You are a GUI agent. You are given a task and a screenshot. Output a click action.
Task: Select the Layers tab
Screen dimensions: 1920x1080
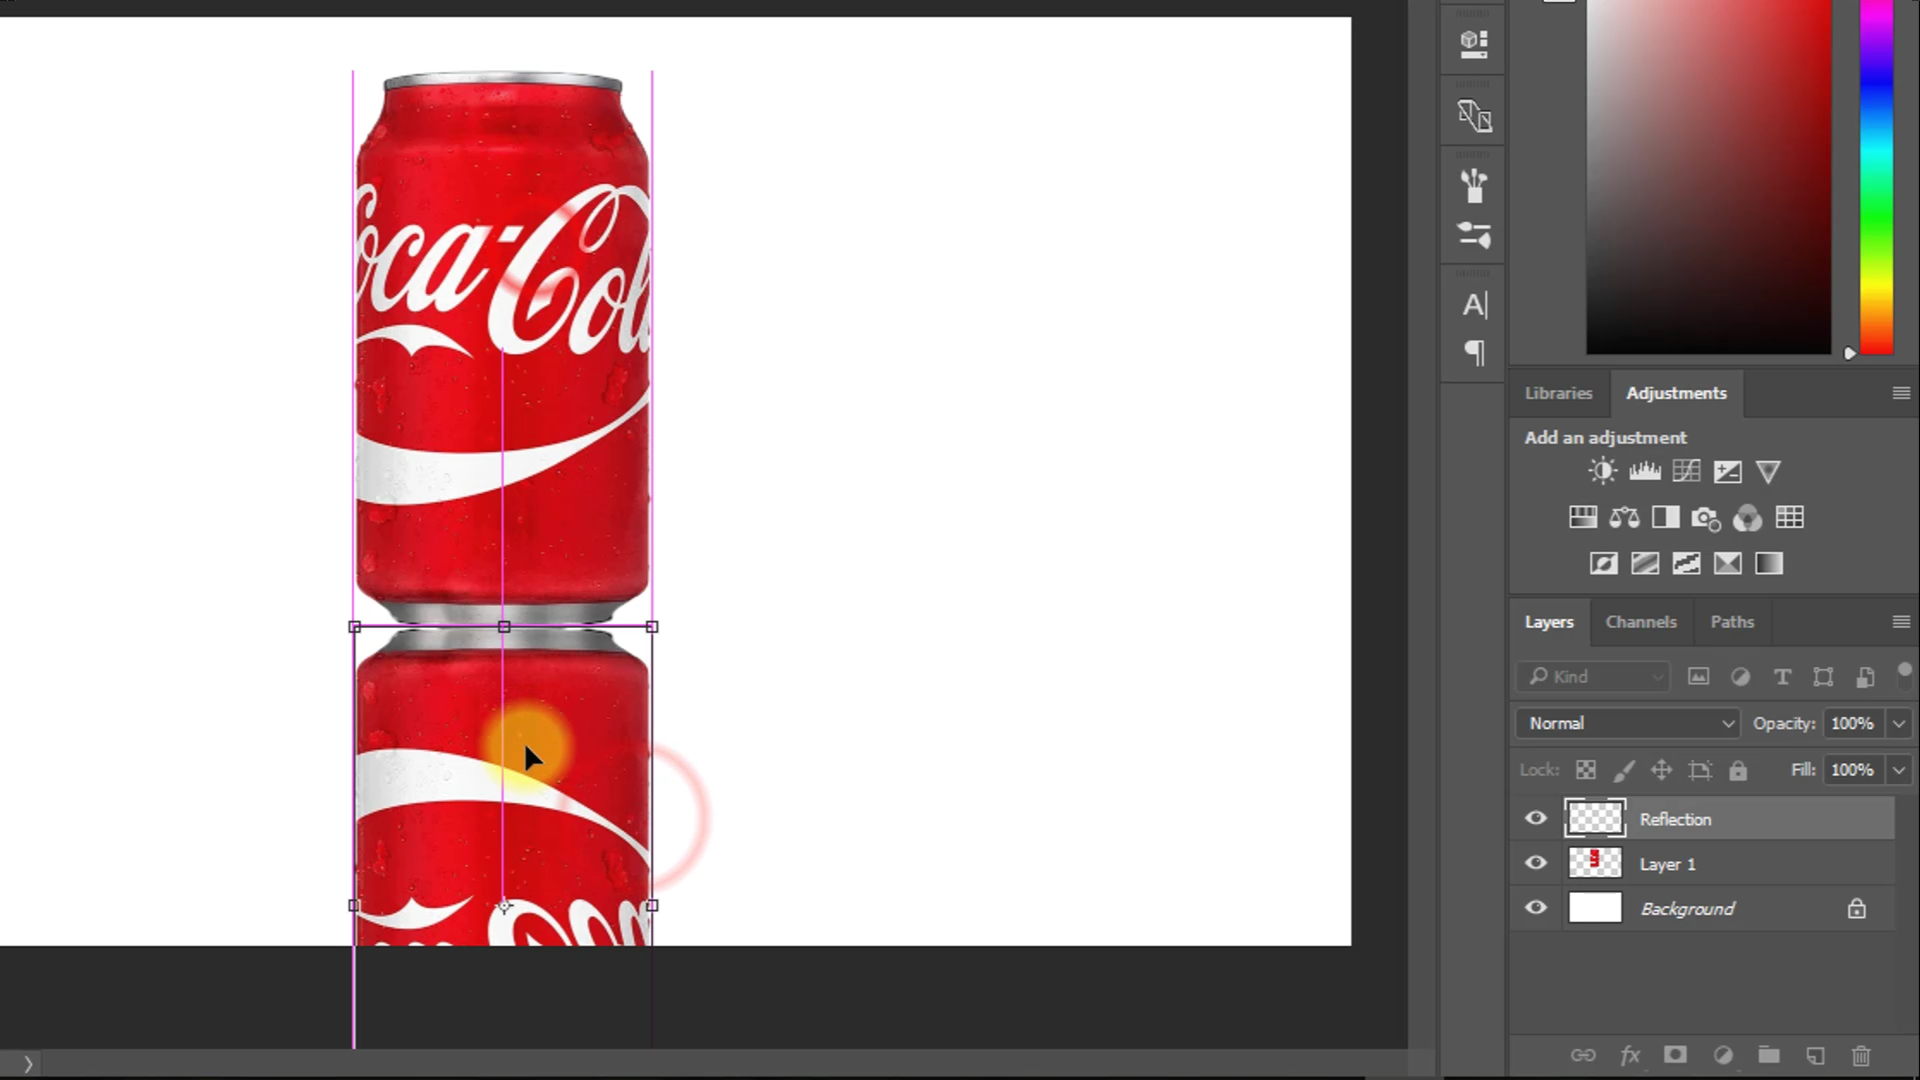[x=1549, y=622]
